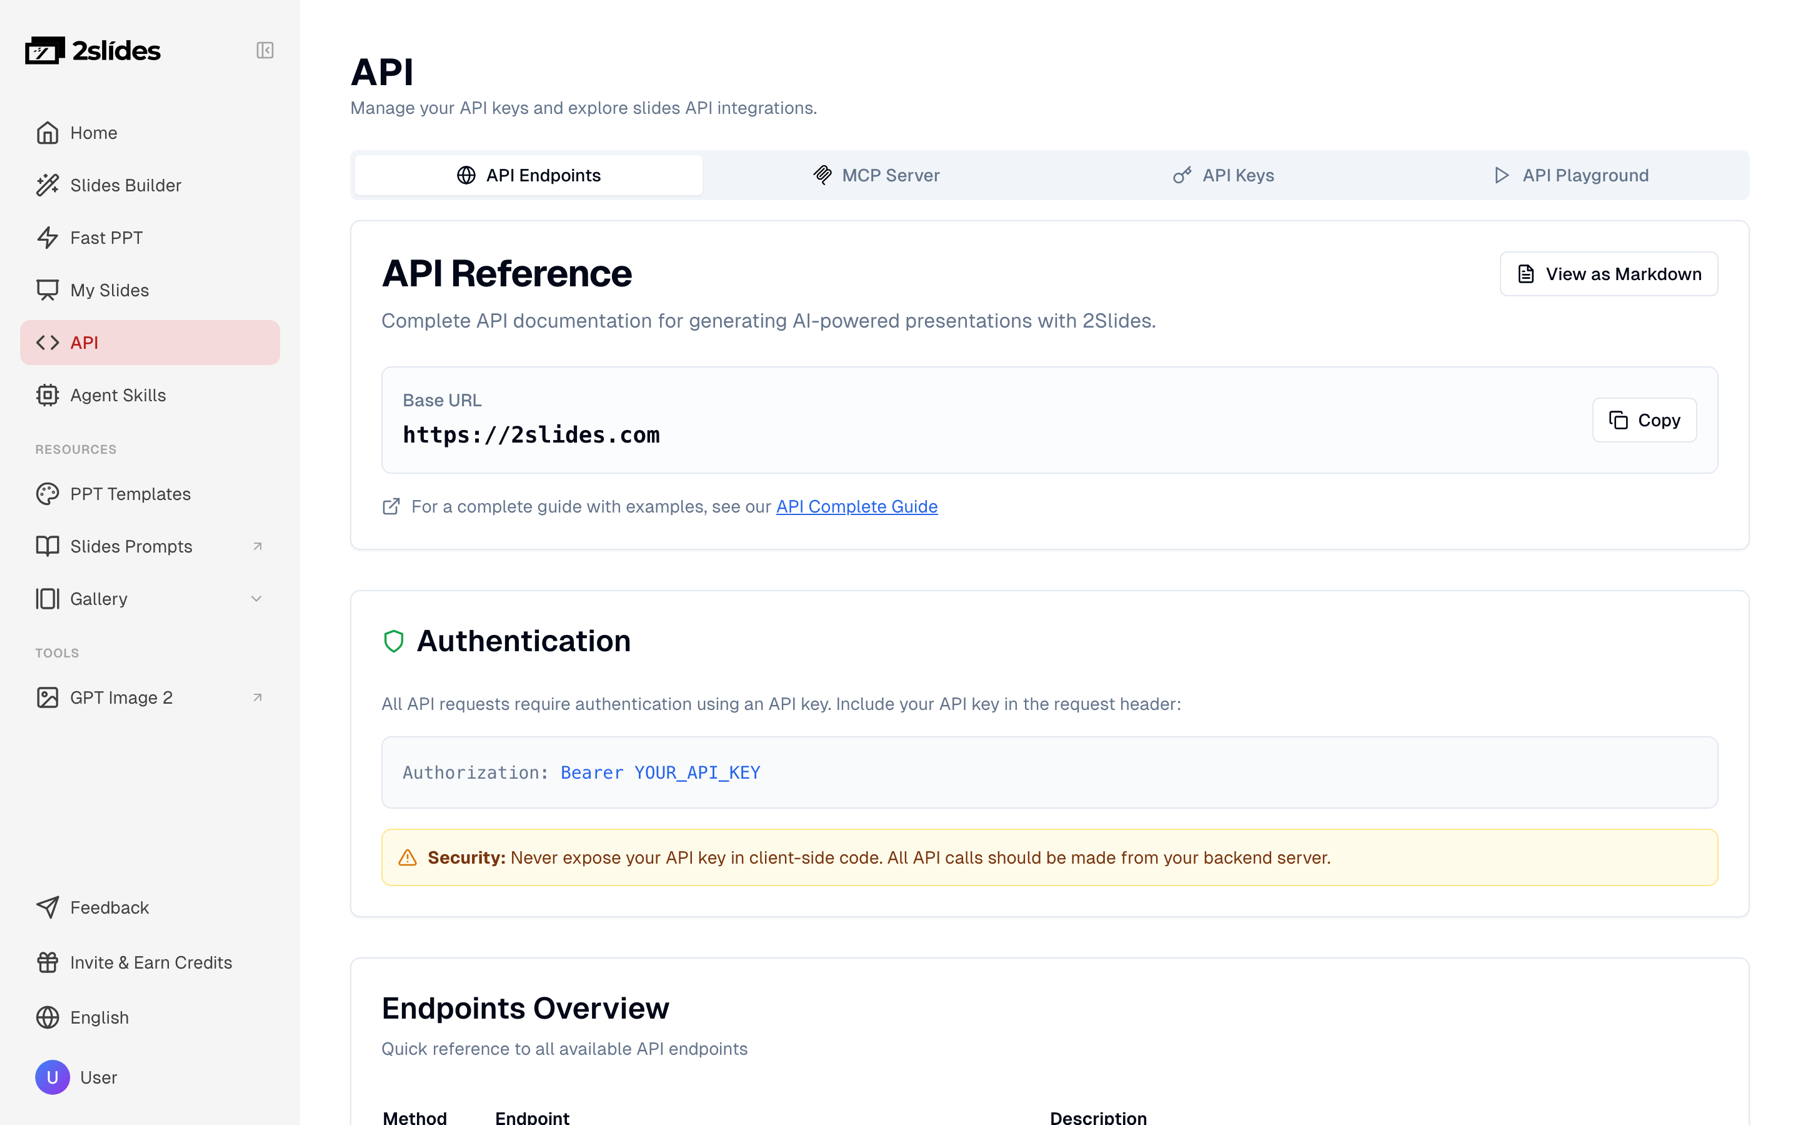1800x1125 pixels.
Task: Open the MCP Server tab
Action: pyautogui.click(x=876, y=175)
